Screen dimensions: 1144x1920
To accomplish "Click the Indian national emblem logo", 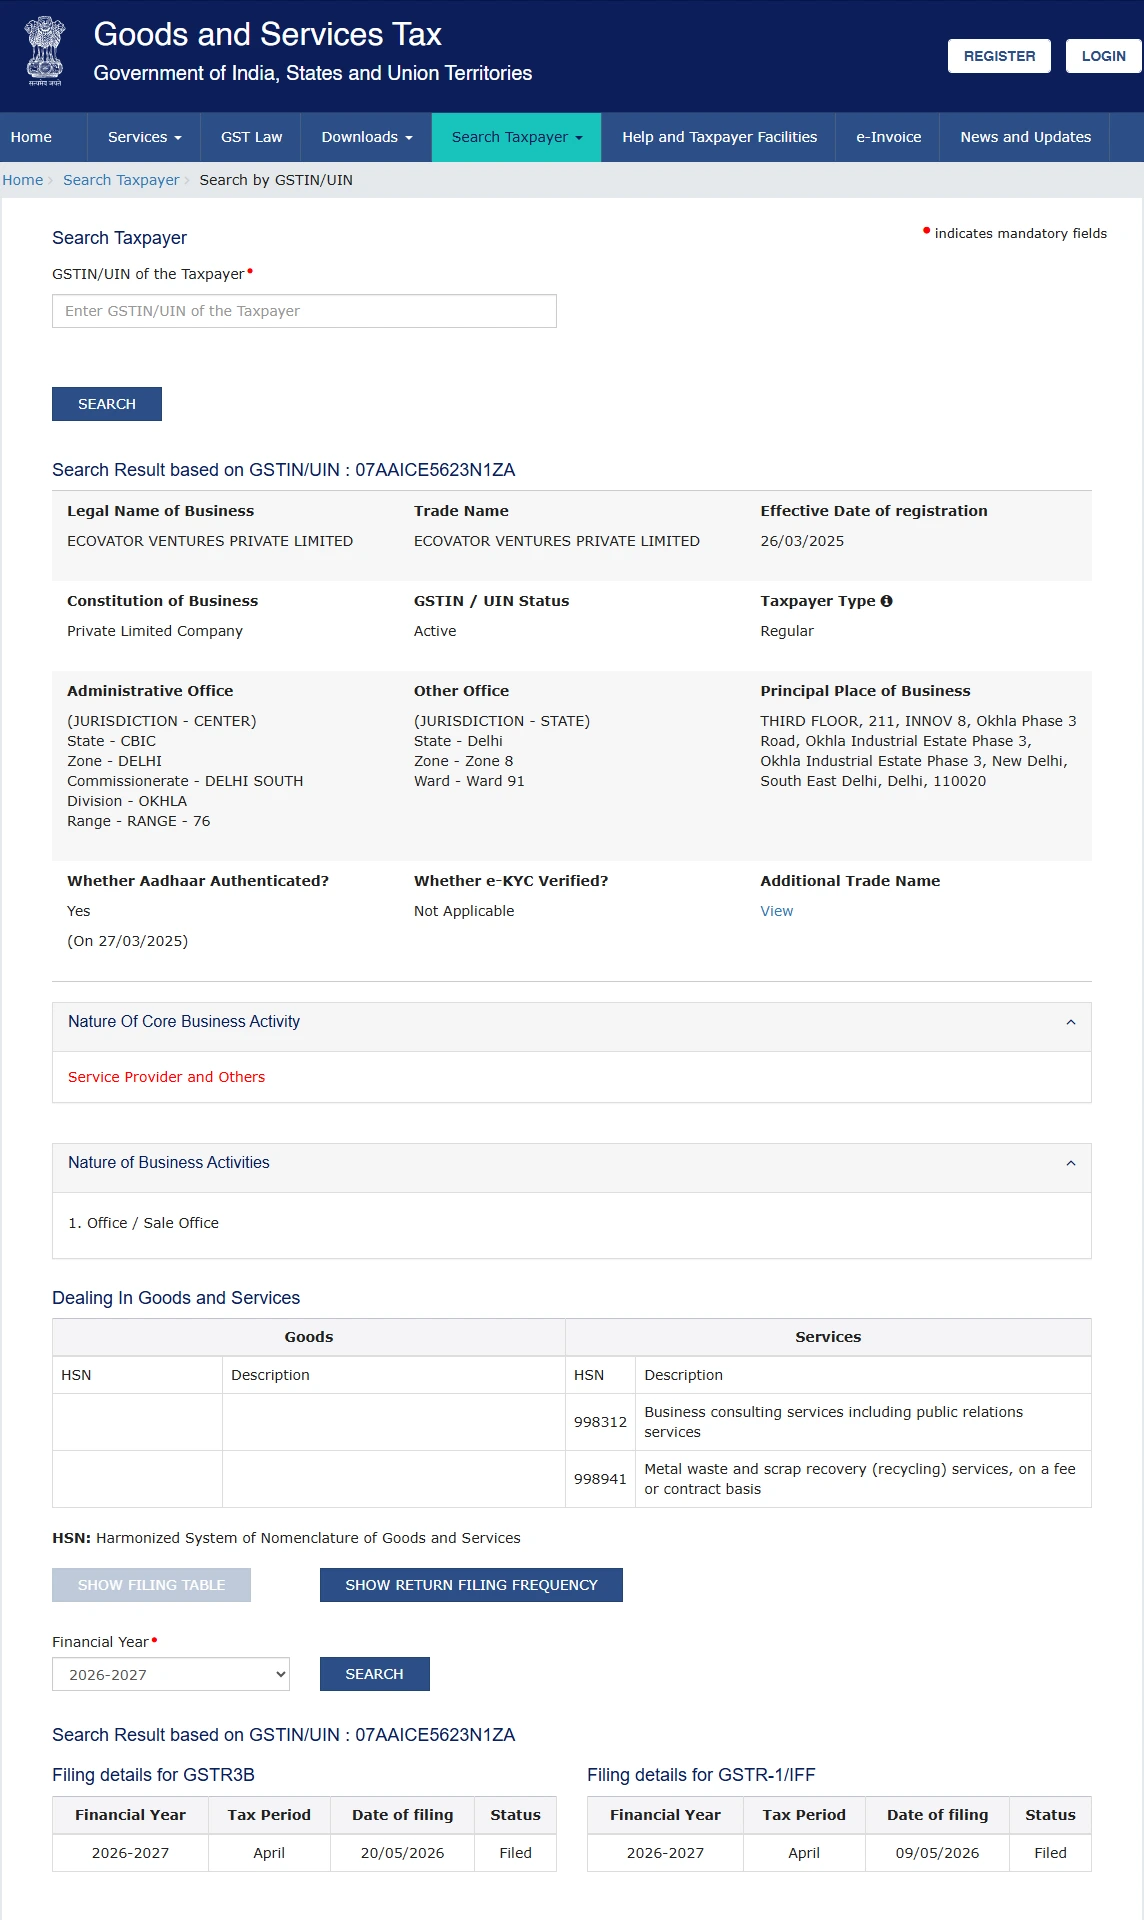I will (x=45, y=50).
